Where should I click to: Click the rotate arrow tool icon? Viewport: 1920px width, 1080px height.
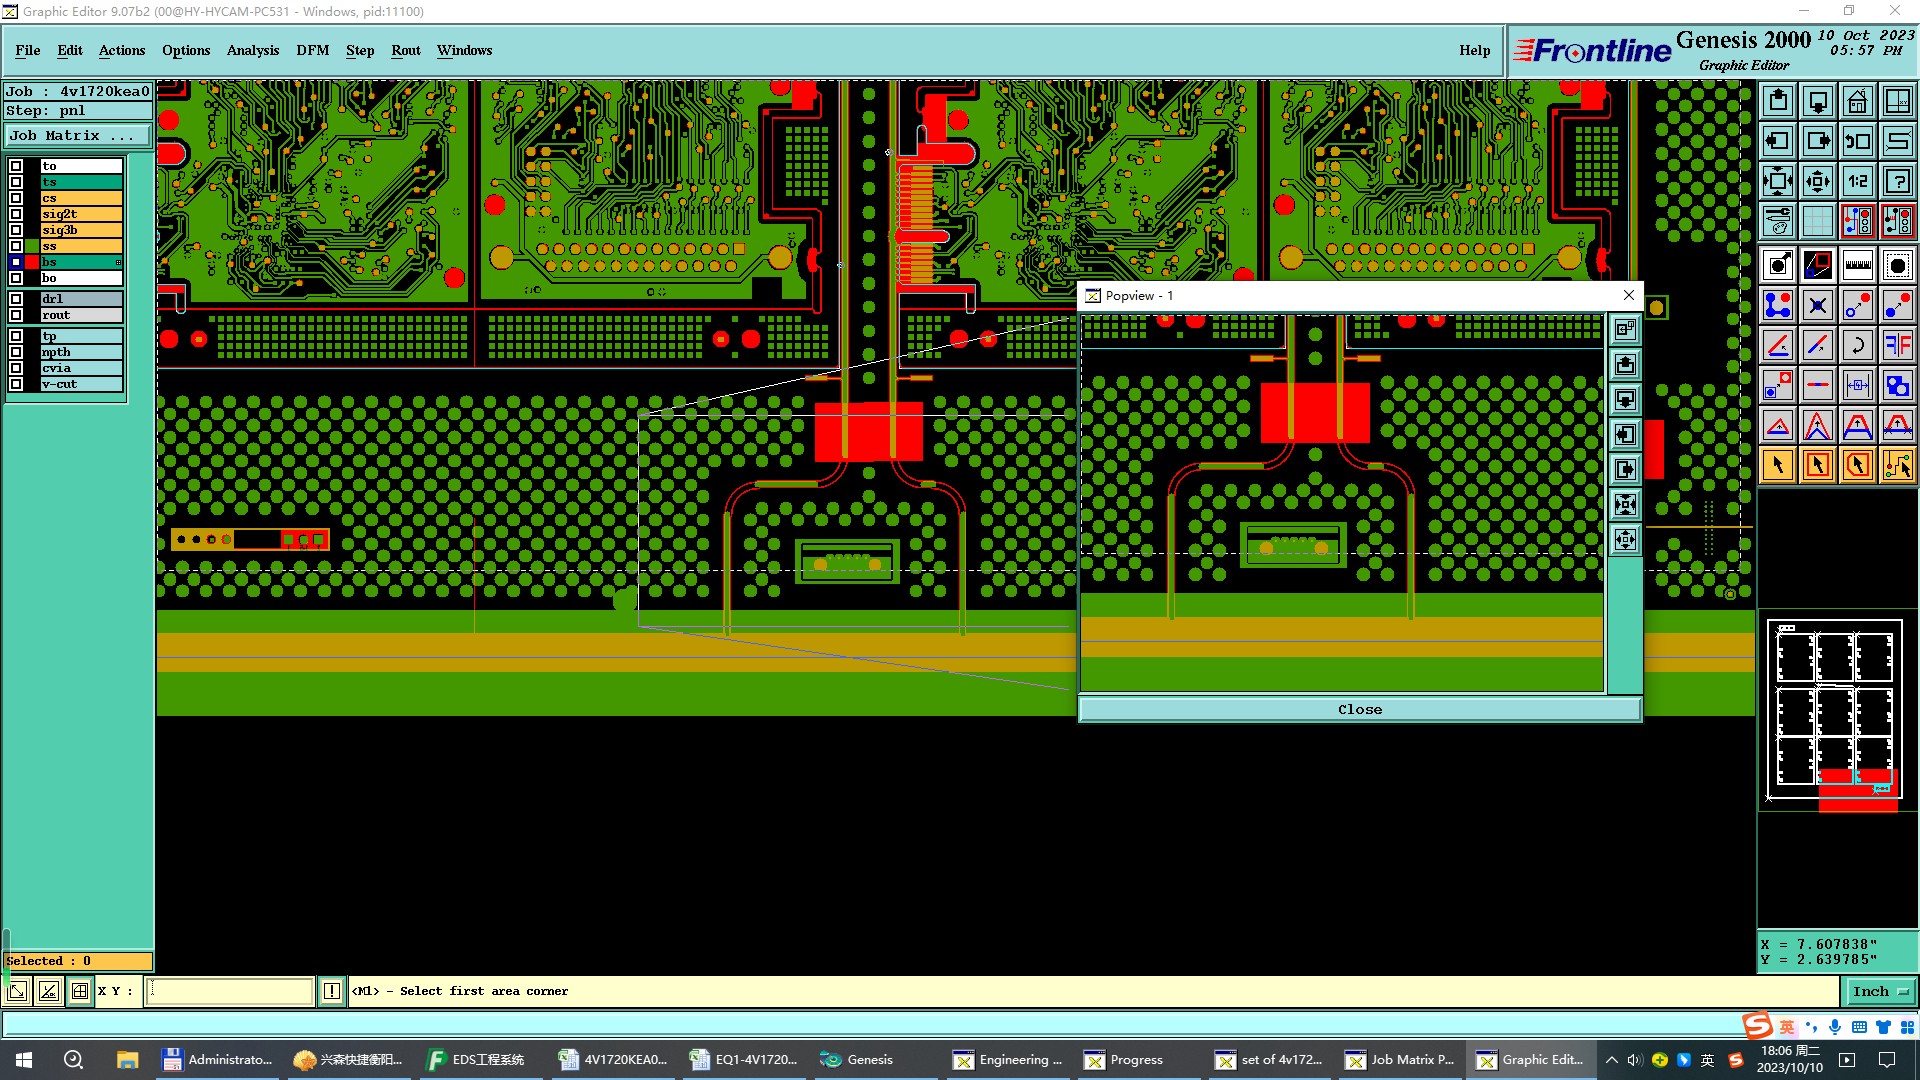click(1857, 345)
